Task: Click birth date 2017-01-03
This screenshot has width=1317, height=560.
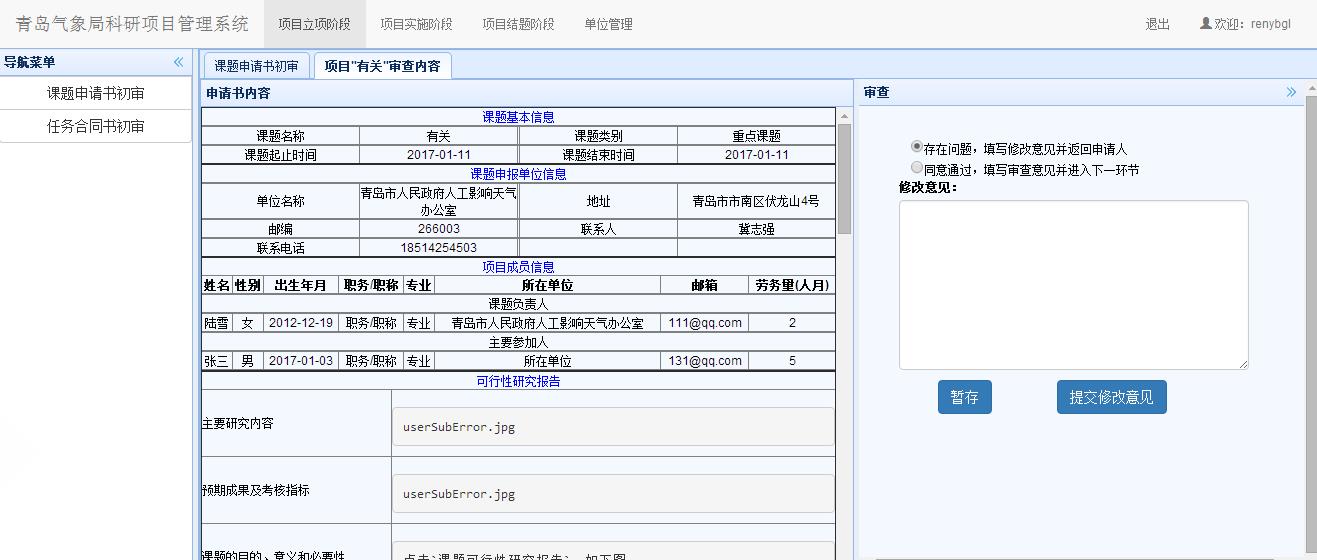Action: tap(301, 361)
